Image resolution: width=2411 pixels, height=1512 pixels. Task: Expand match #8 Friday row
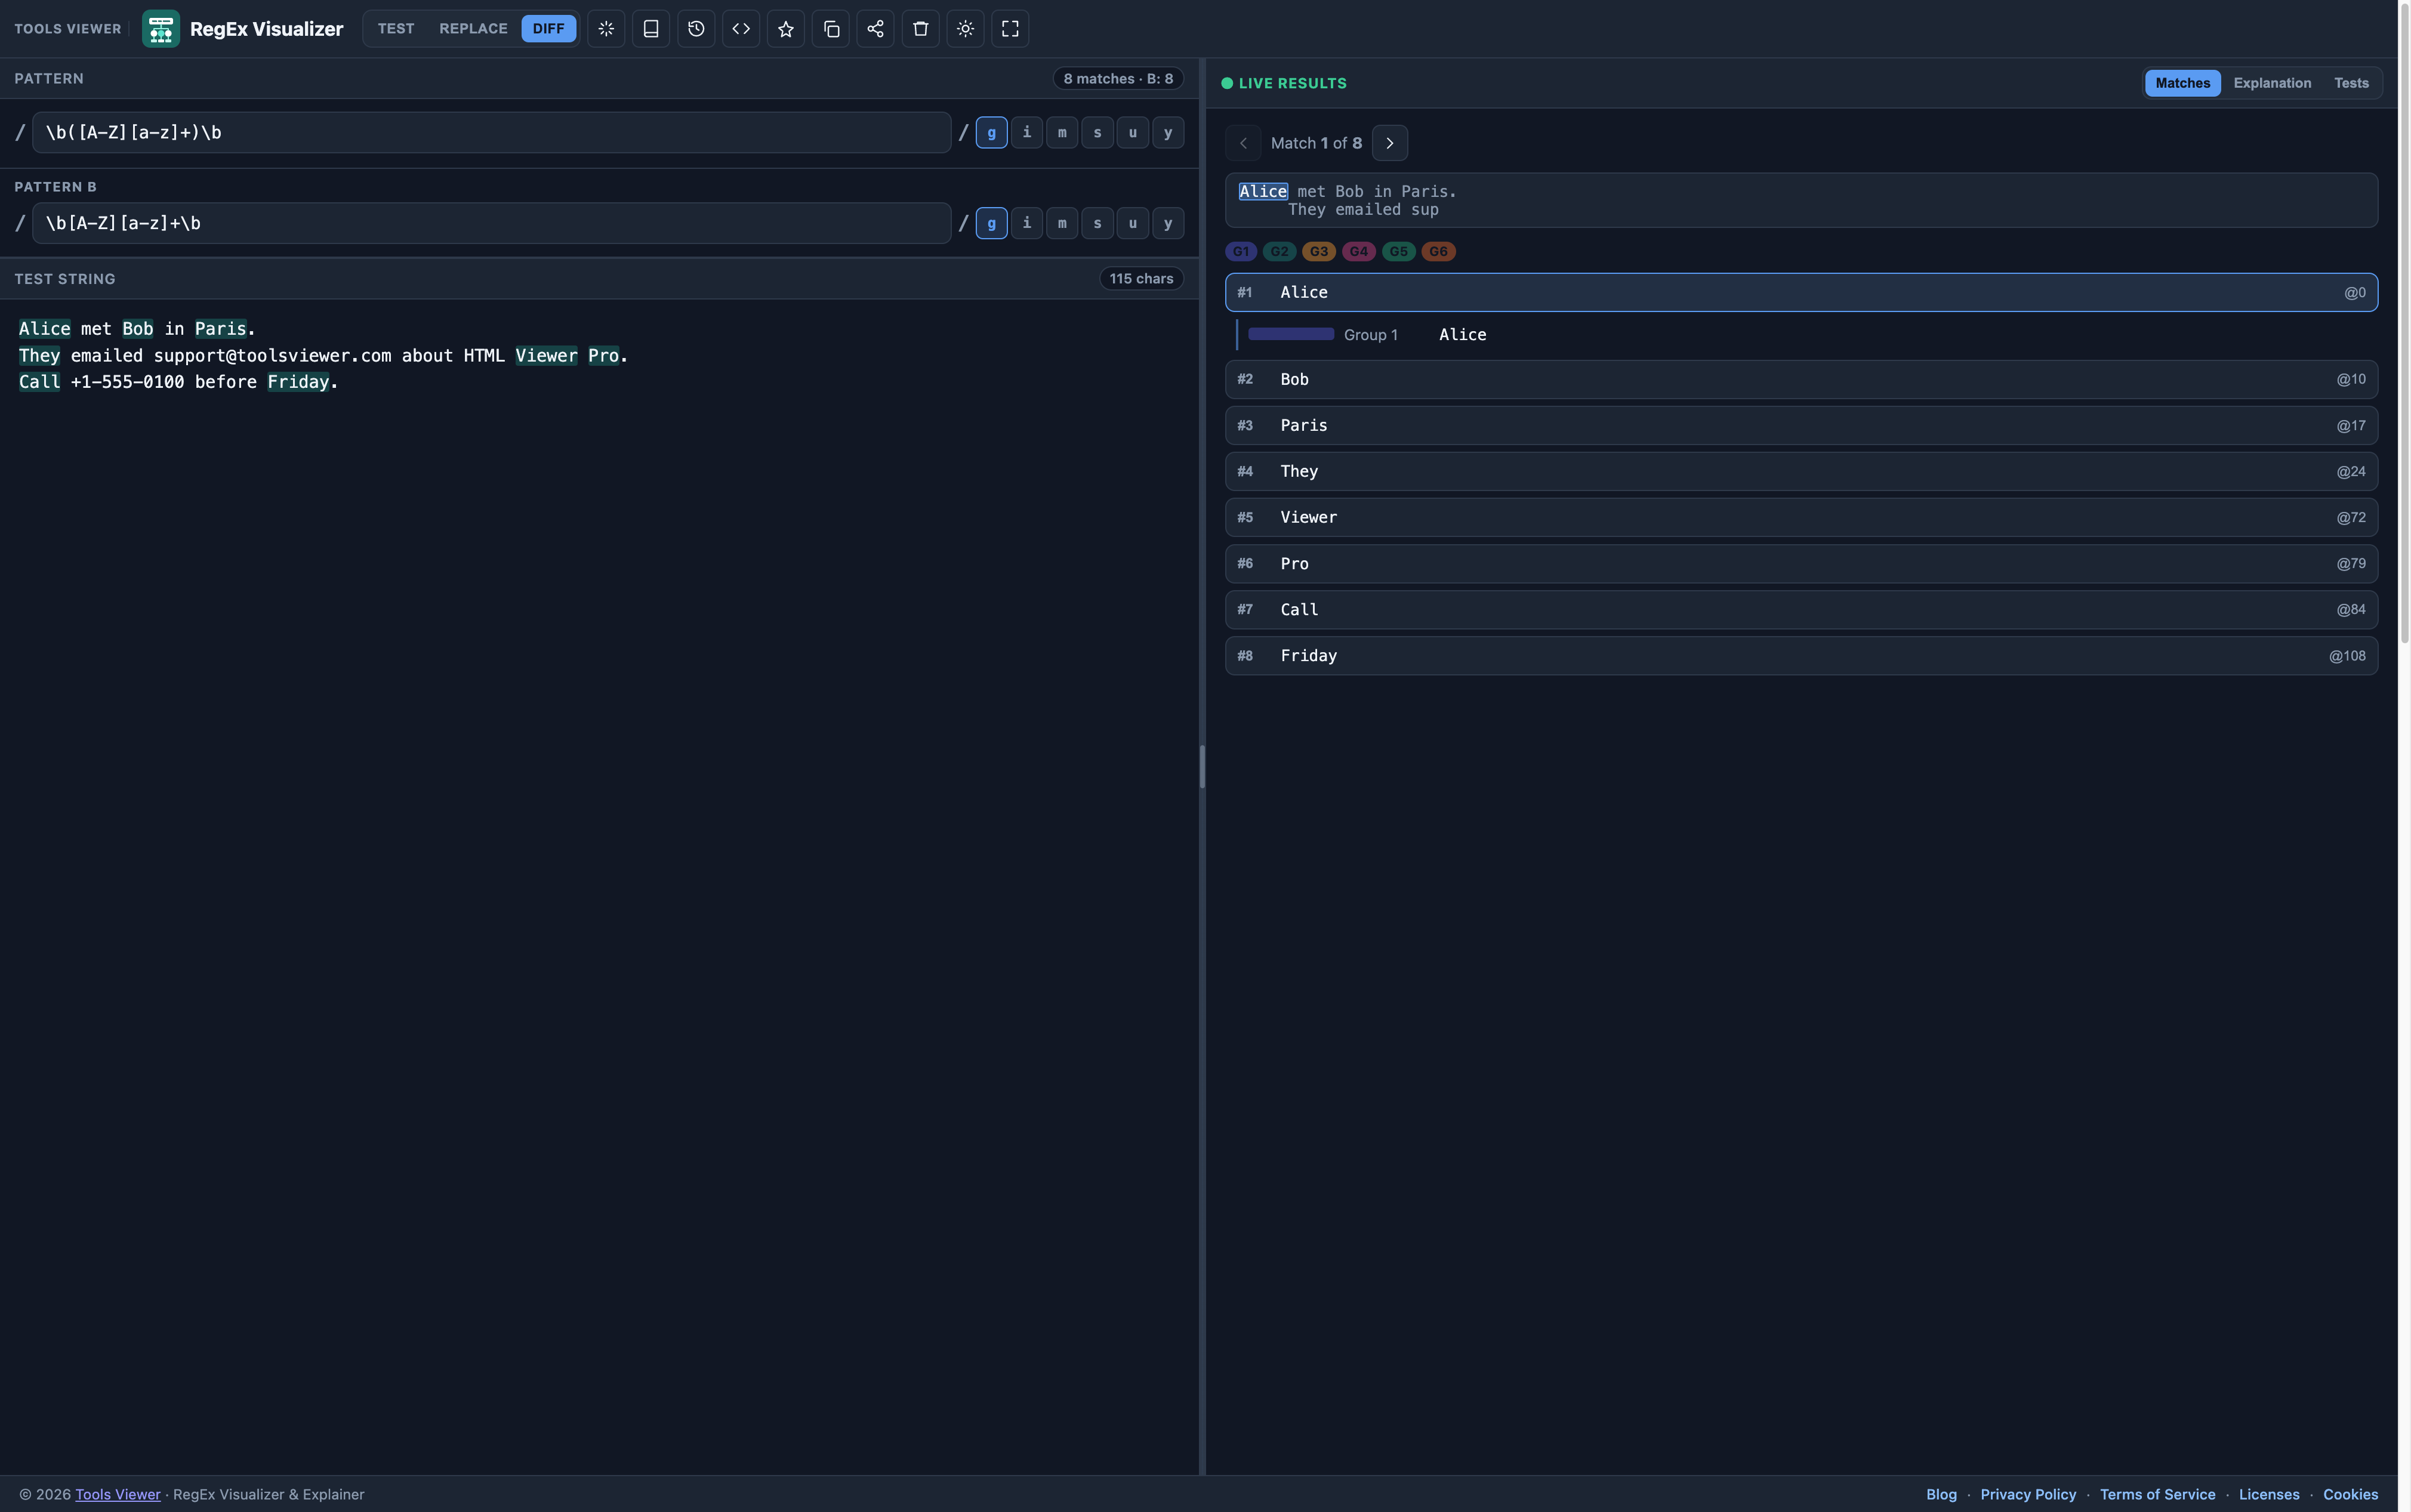pos(1801,655)
